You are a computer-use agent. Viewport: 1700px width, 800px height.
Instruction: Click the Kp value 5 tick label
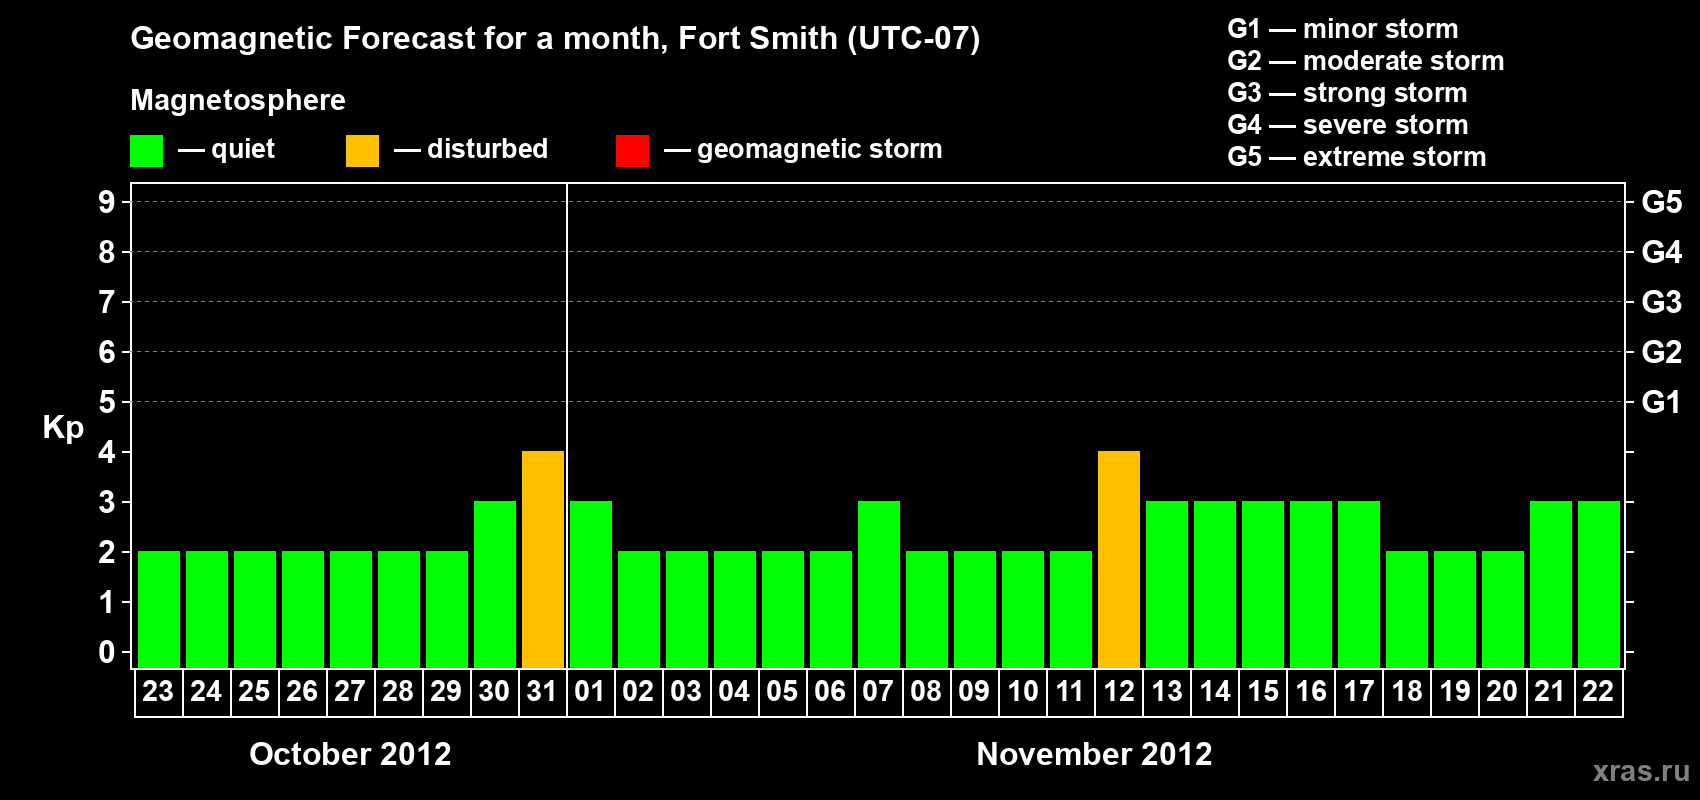(107, 402)
